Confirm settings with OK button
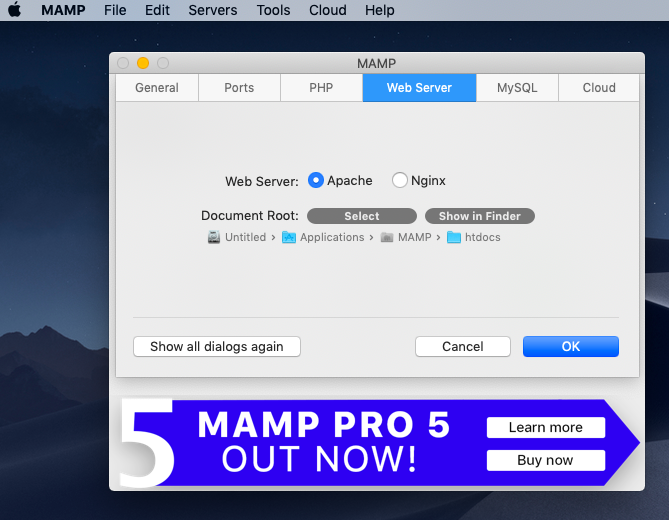 pyautogui.click(x=570, y=347)
